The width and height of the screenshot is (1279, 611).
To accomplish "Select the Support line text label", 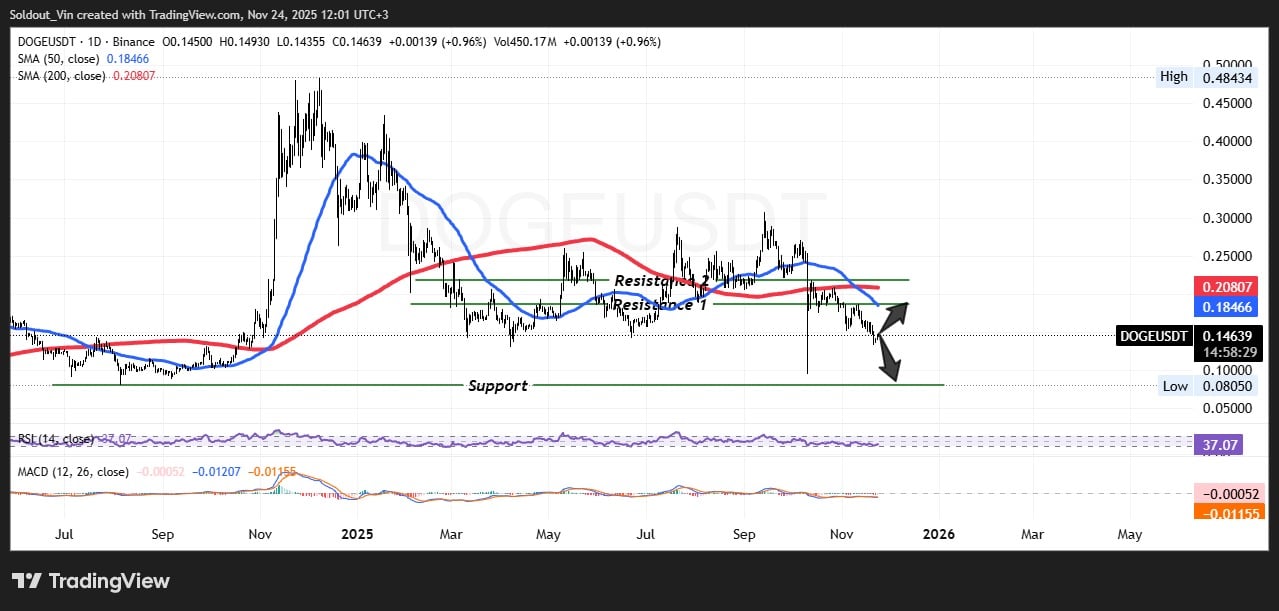I will [x=498, y=385].
